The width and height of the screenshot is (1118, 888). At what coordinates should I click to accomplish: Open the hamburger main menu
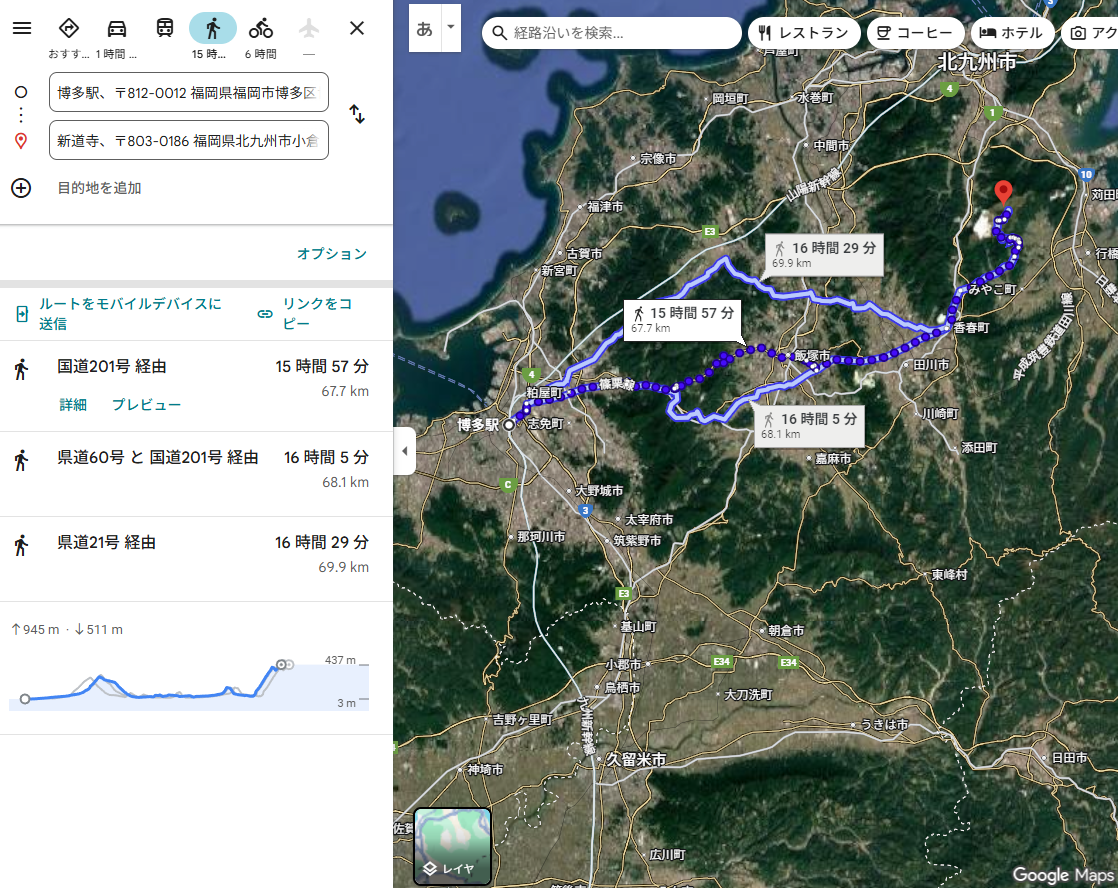pyautogui.click(x=22, y=28)
